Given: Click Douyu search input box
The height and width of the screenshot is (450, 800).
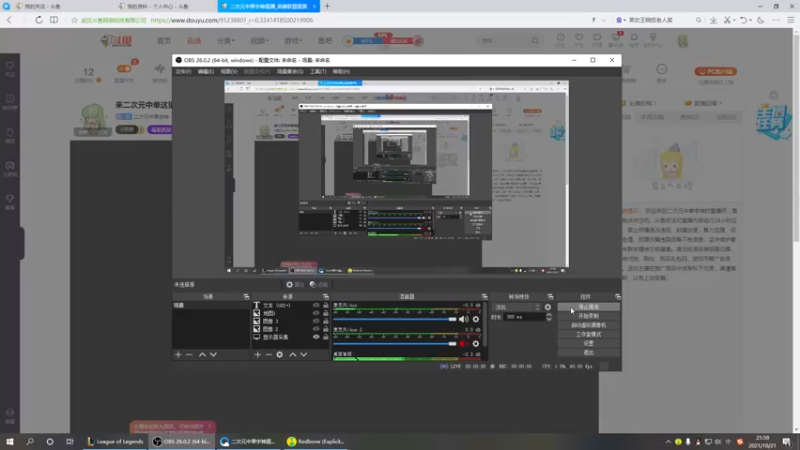Looking at the screenshot, I should [x=504, y=41].
